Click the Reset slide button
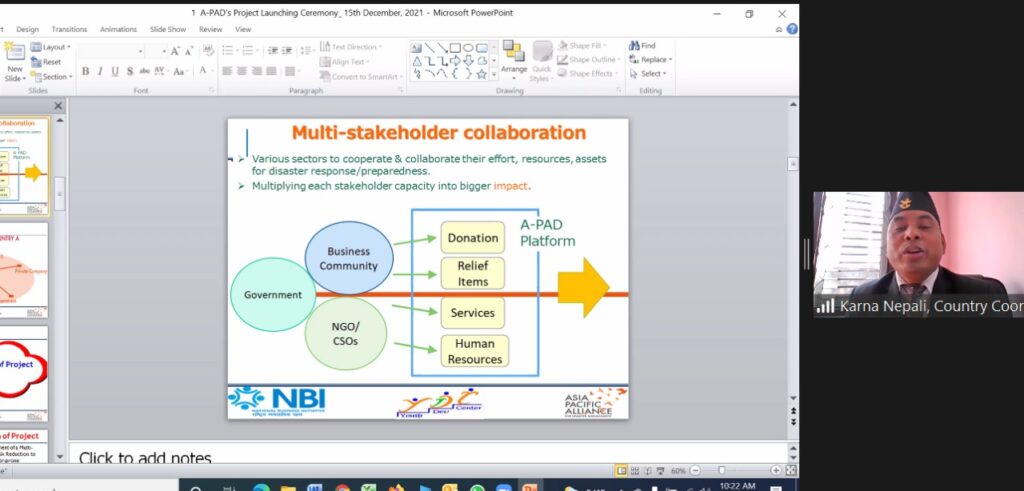 (x=48, y=61)
